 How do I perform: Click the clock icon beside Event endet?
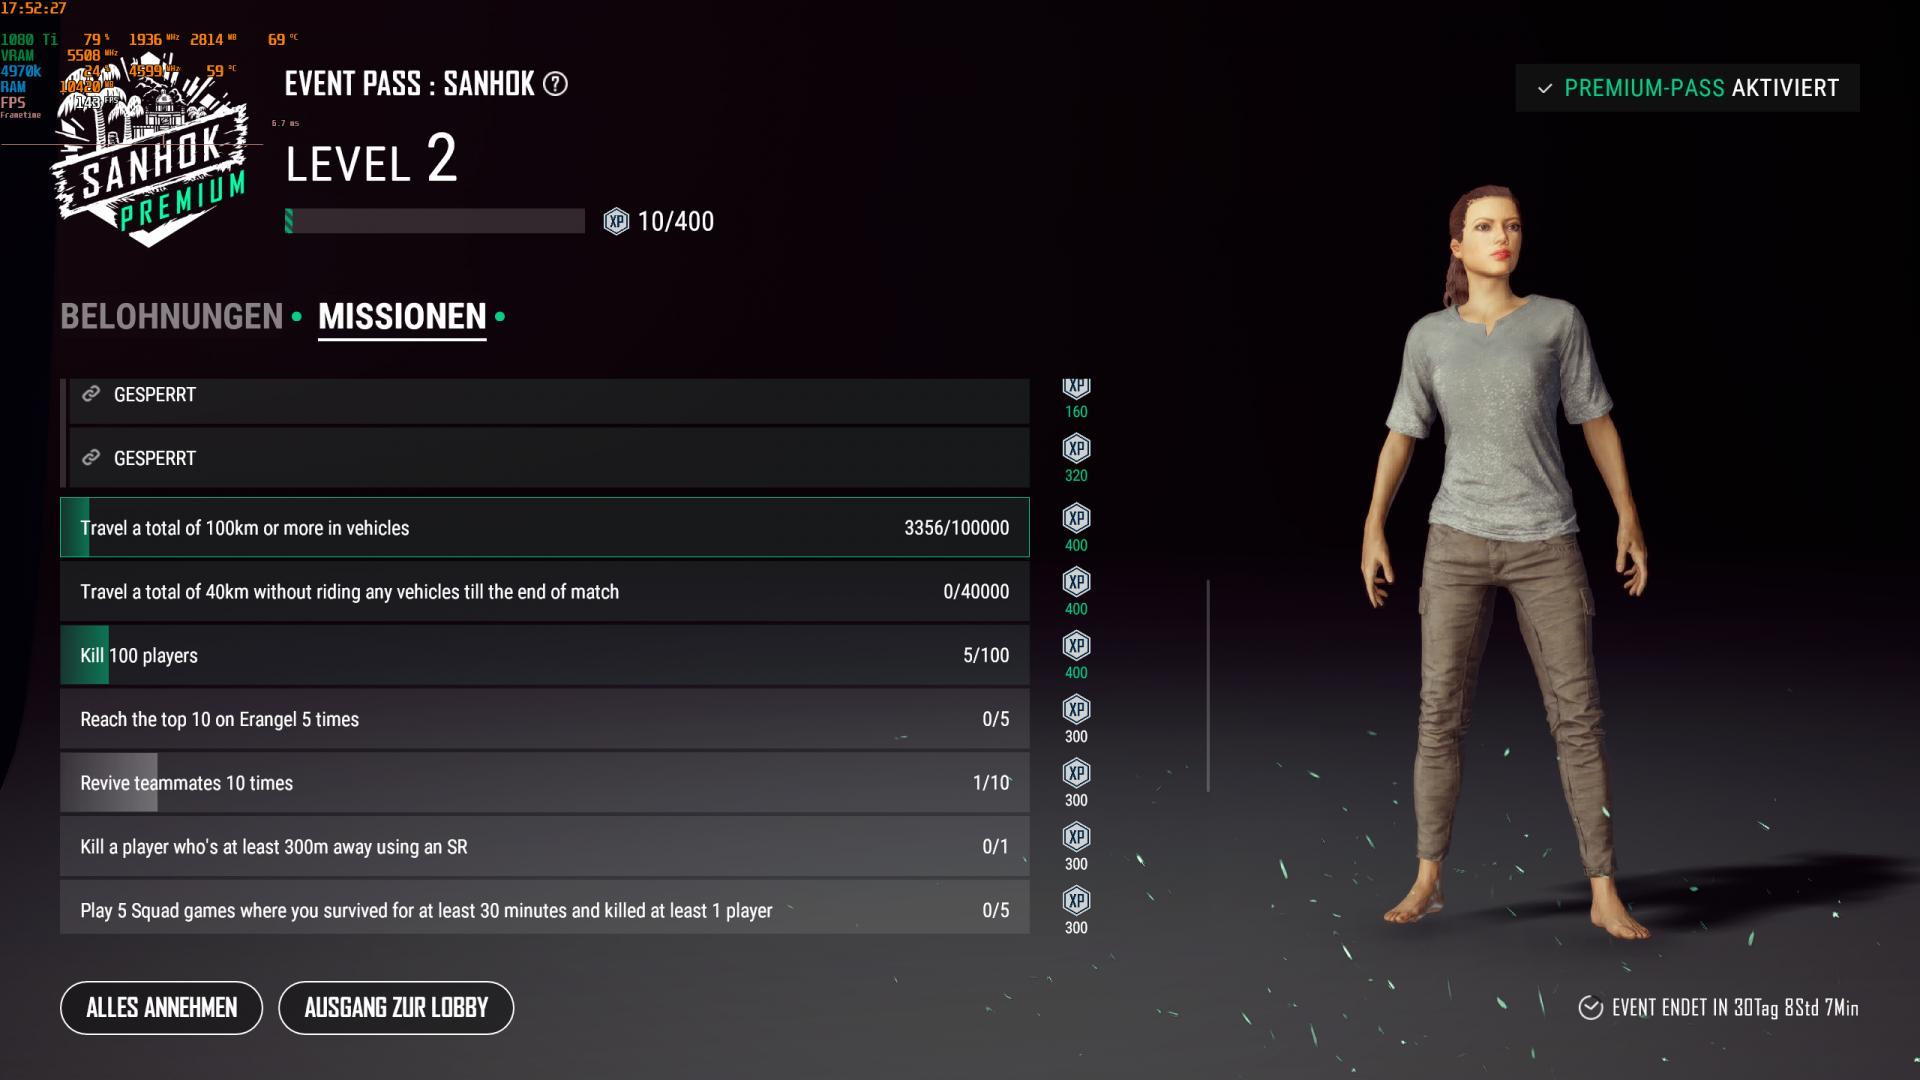pyautogui.click(x=1590, y=1007)
